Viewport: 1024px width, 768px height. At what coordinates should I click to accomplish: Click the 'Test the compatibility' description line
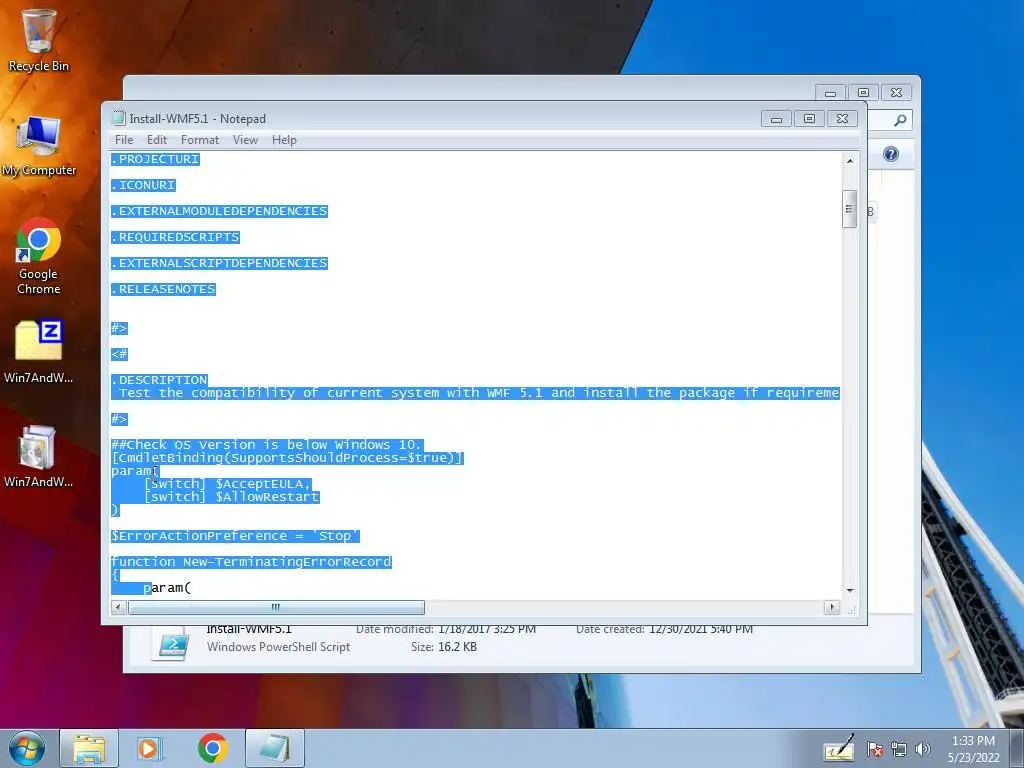475,393
